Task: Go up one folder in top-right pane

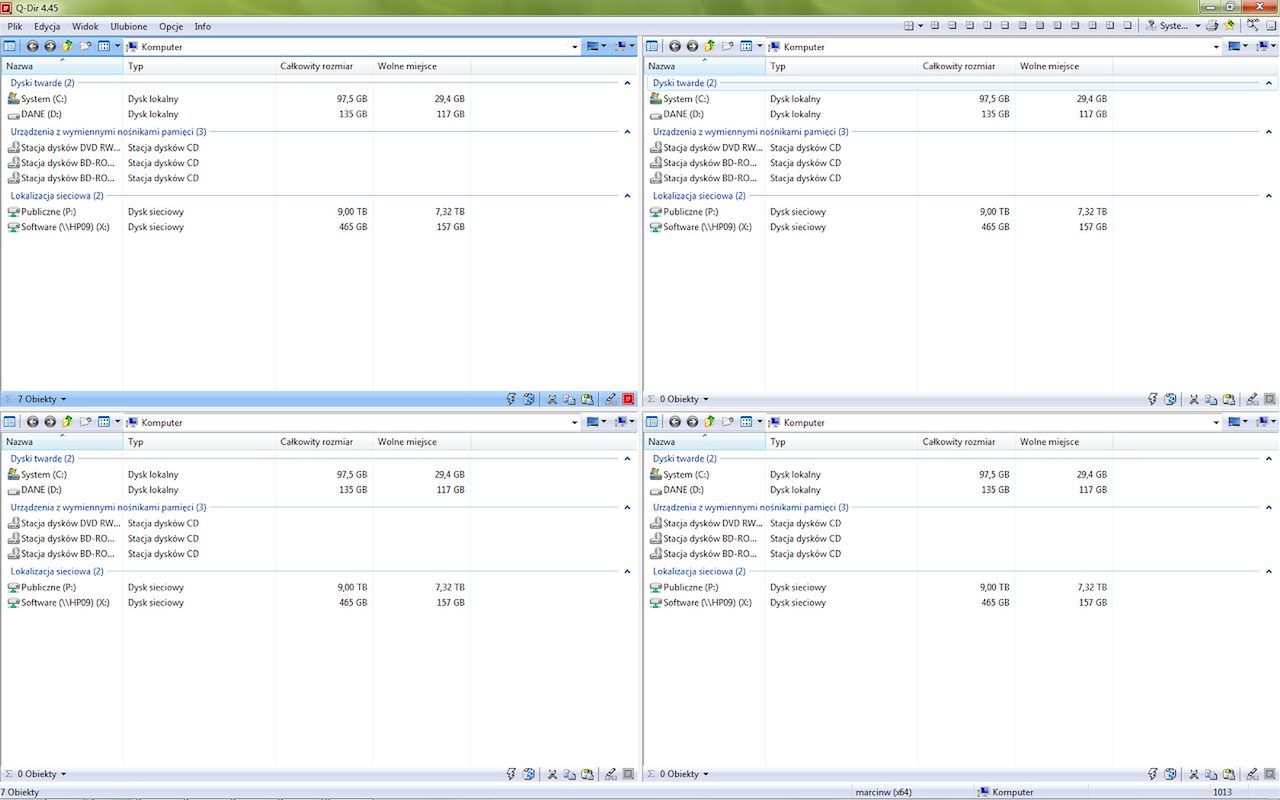Action: click(709, 46)
